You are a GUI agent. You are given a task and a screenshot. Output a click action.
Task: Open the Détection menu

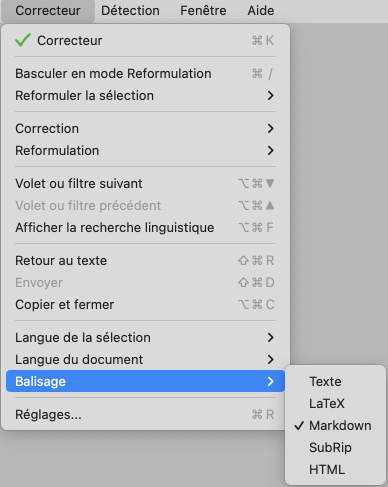130,11
